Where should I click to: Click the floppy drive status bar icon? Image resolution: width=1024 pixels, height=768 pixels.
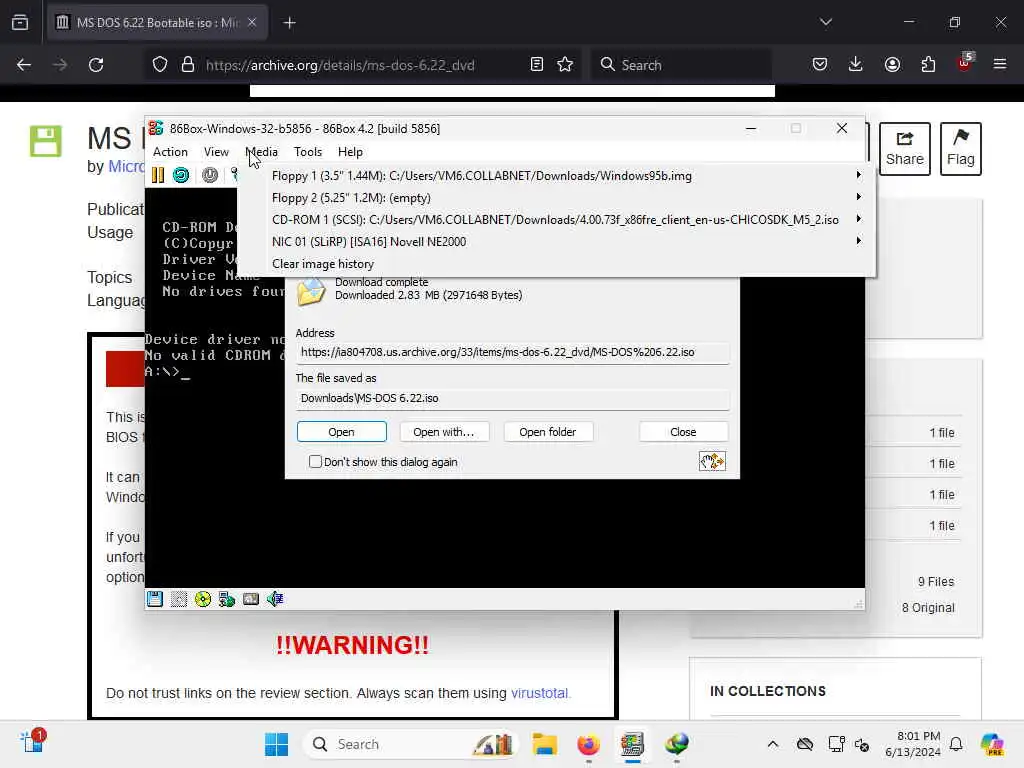coord(155,599)
